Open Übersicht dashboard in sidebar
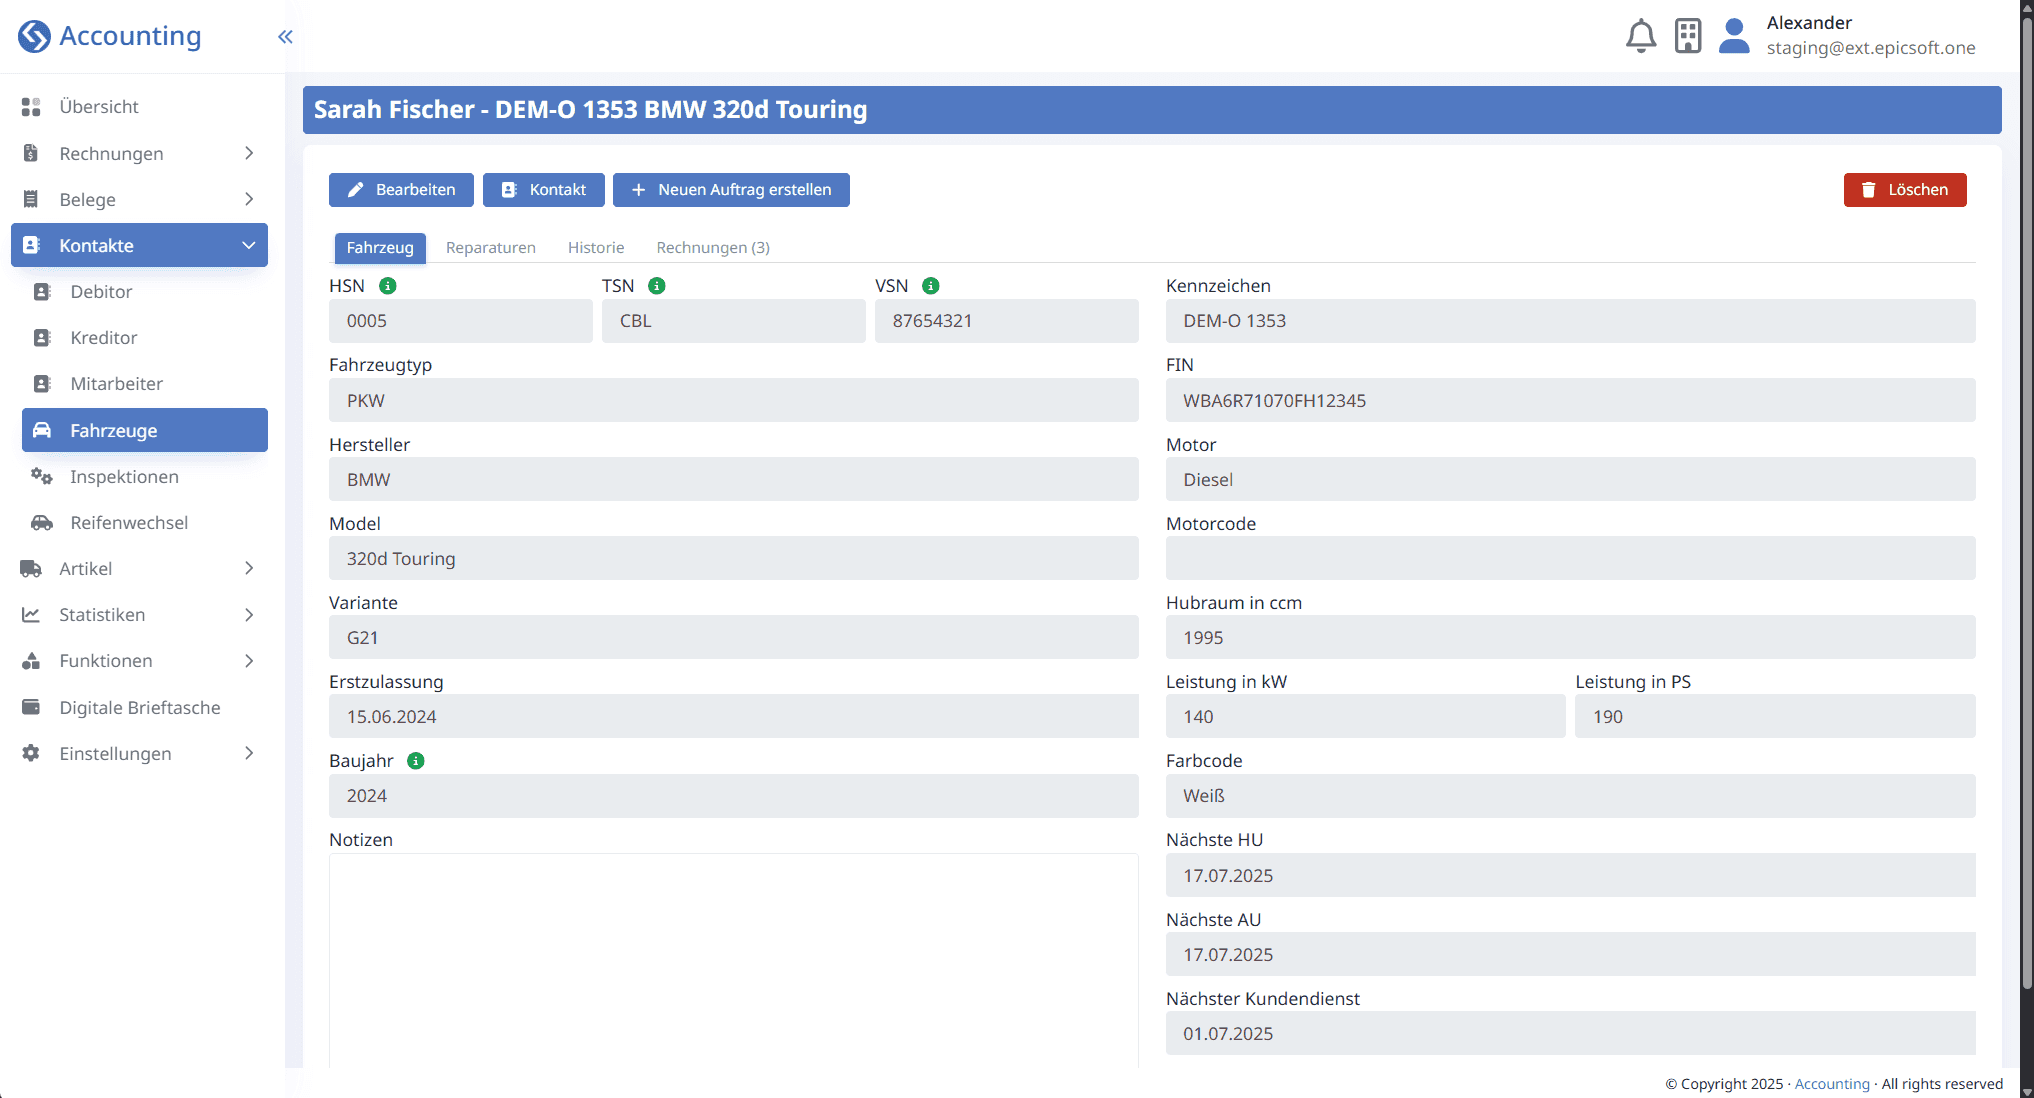 coord(139,107)
